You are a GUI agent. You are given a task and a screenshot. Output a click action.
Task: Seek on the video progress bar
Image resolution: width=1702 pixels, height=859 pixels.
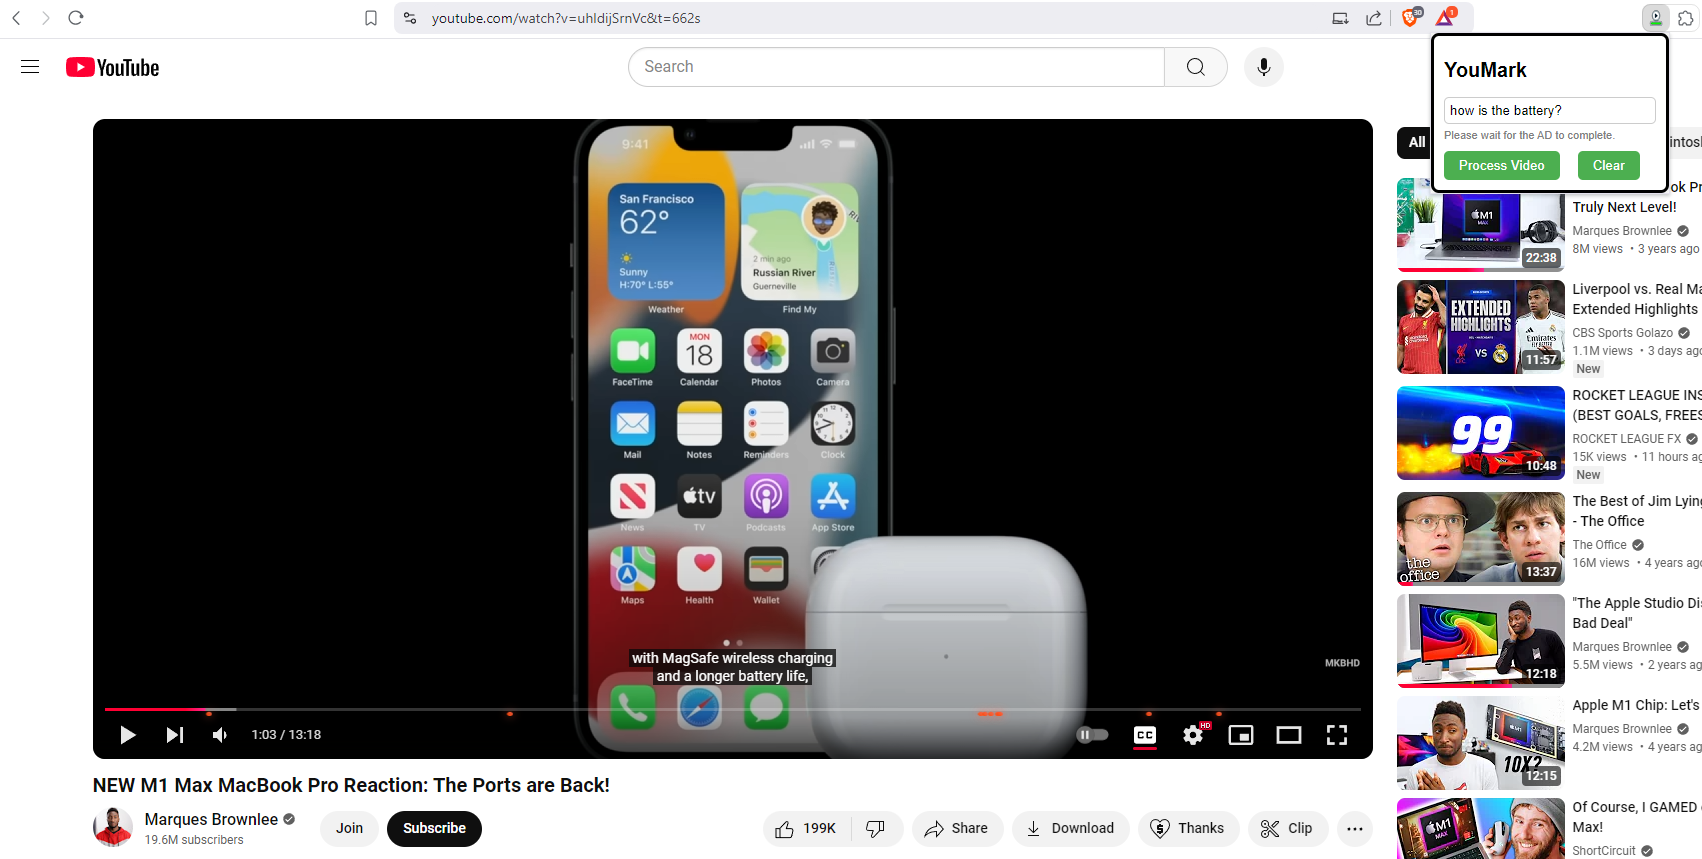[x=732, y=709]
